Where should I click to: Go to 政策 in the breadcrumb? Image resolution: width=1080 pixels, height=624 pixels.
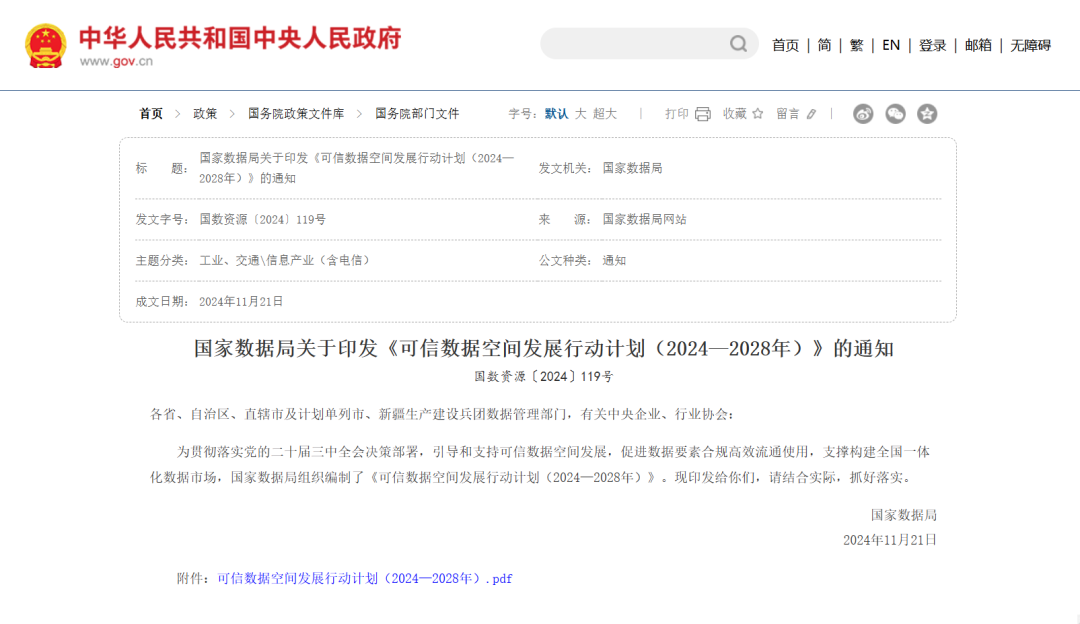click(205, 114)
